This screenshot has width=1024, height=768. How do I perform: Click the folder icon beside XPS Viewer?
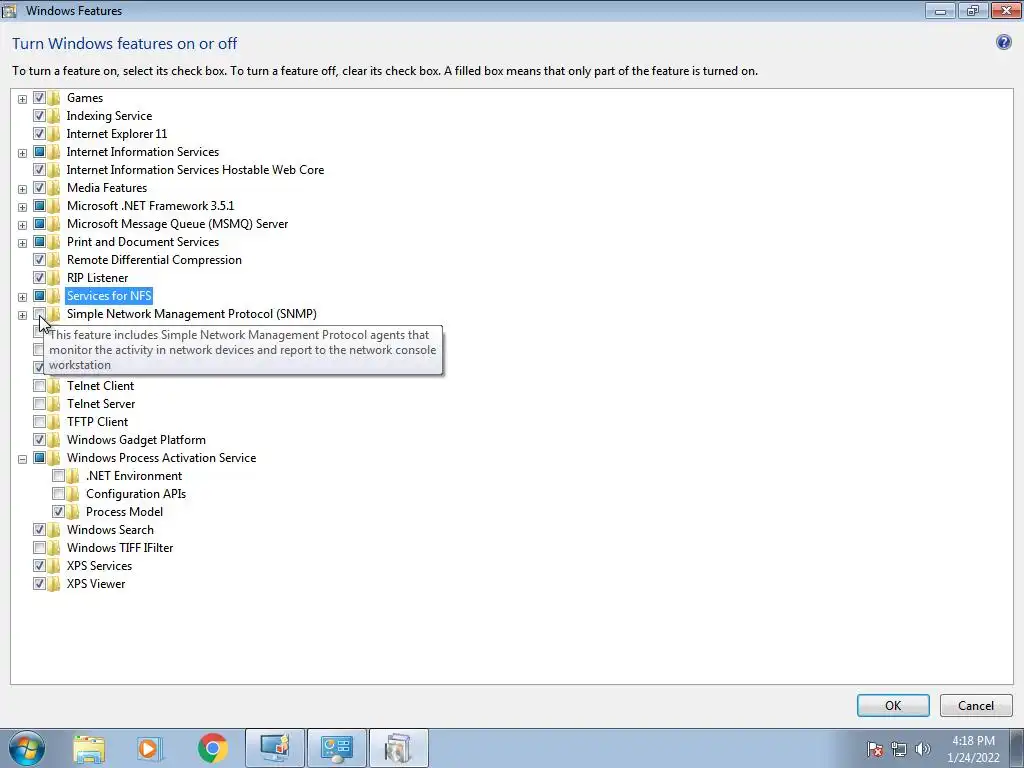click(54, 584)
